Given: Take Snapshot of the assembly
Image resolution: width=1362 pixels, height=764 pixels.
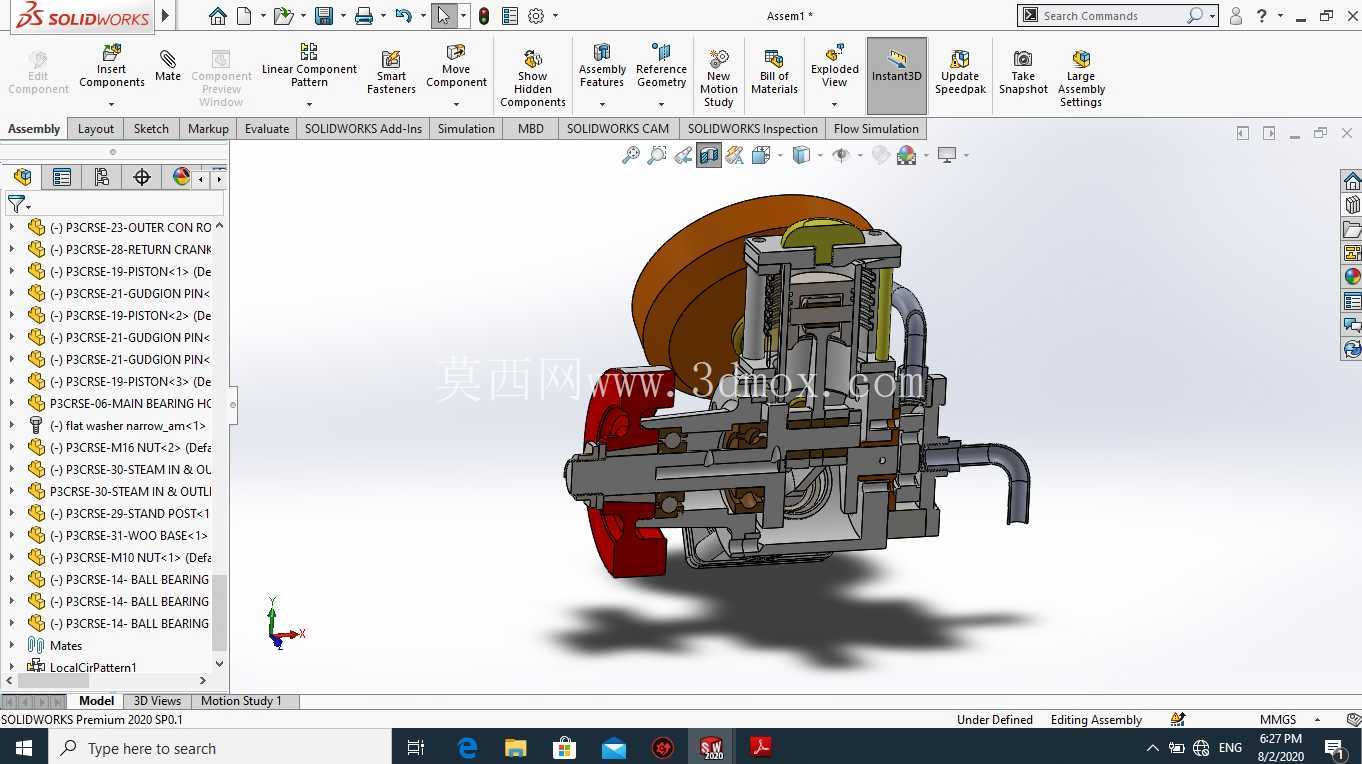Looking at the screenshot, I should pyautogui.click(x=1023, y=72).
